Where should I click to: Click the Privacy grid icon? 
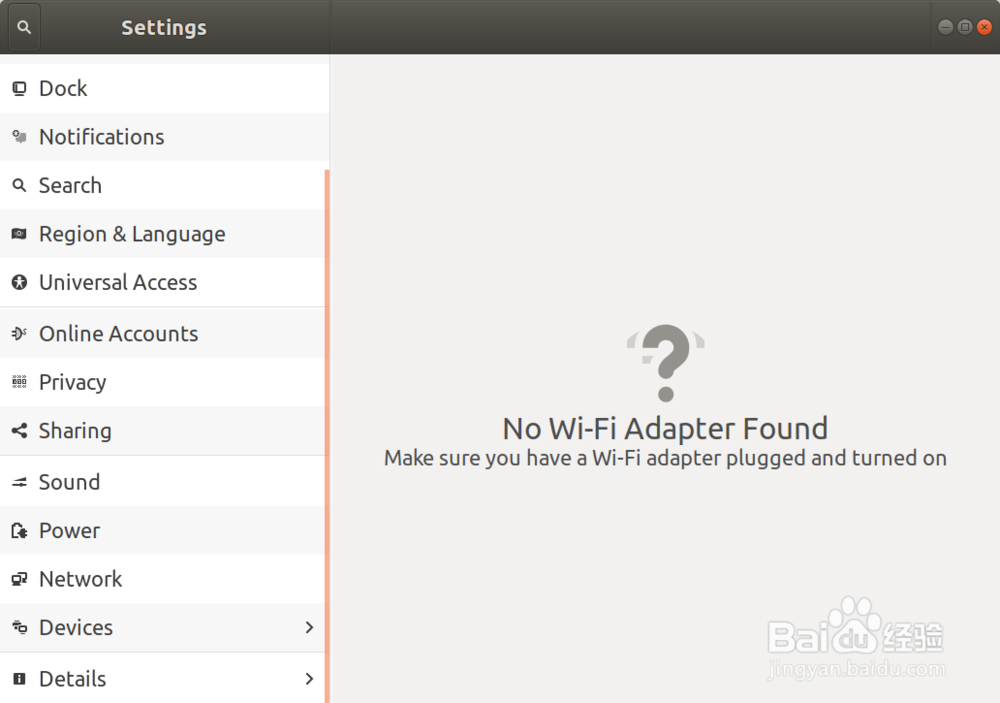[x=19, y=382]
